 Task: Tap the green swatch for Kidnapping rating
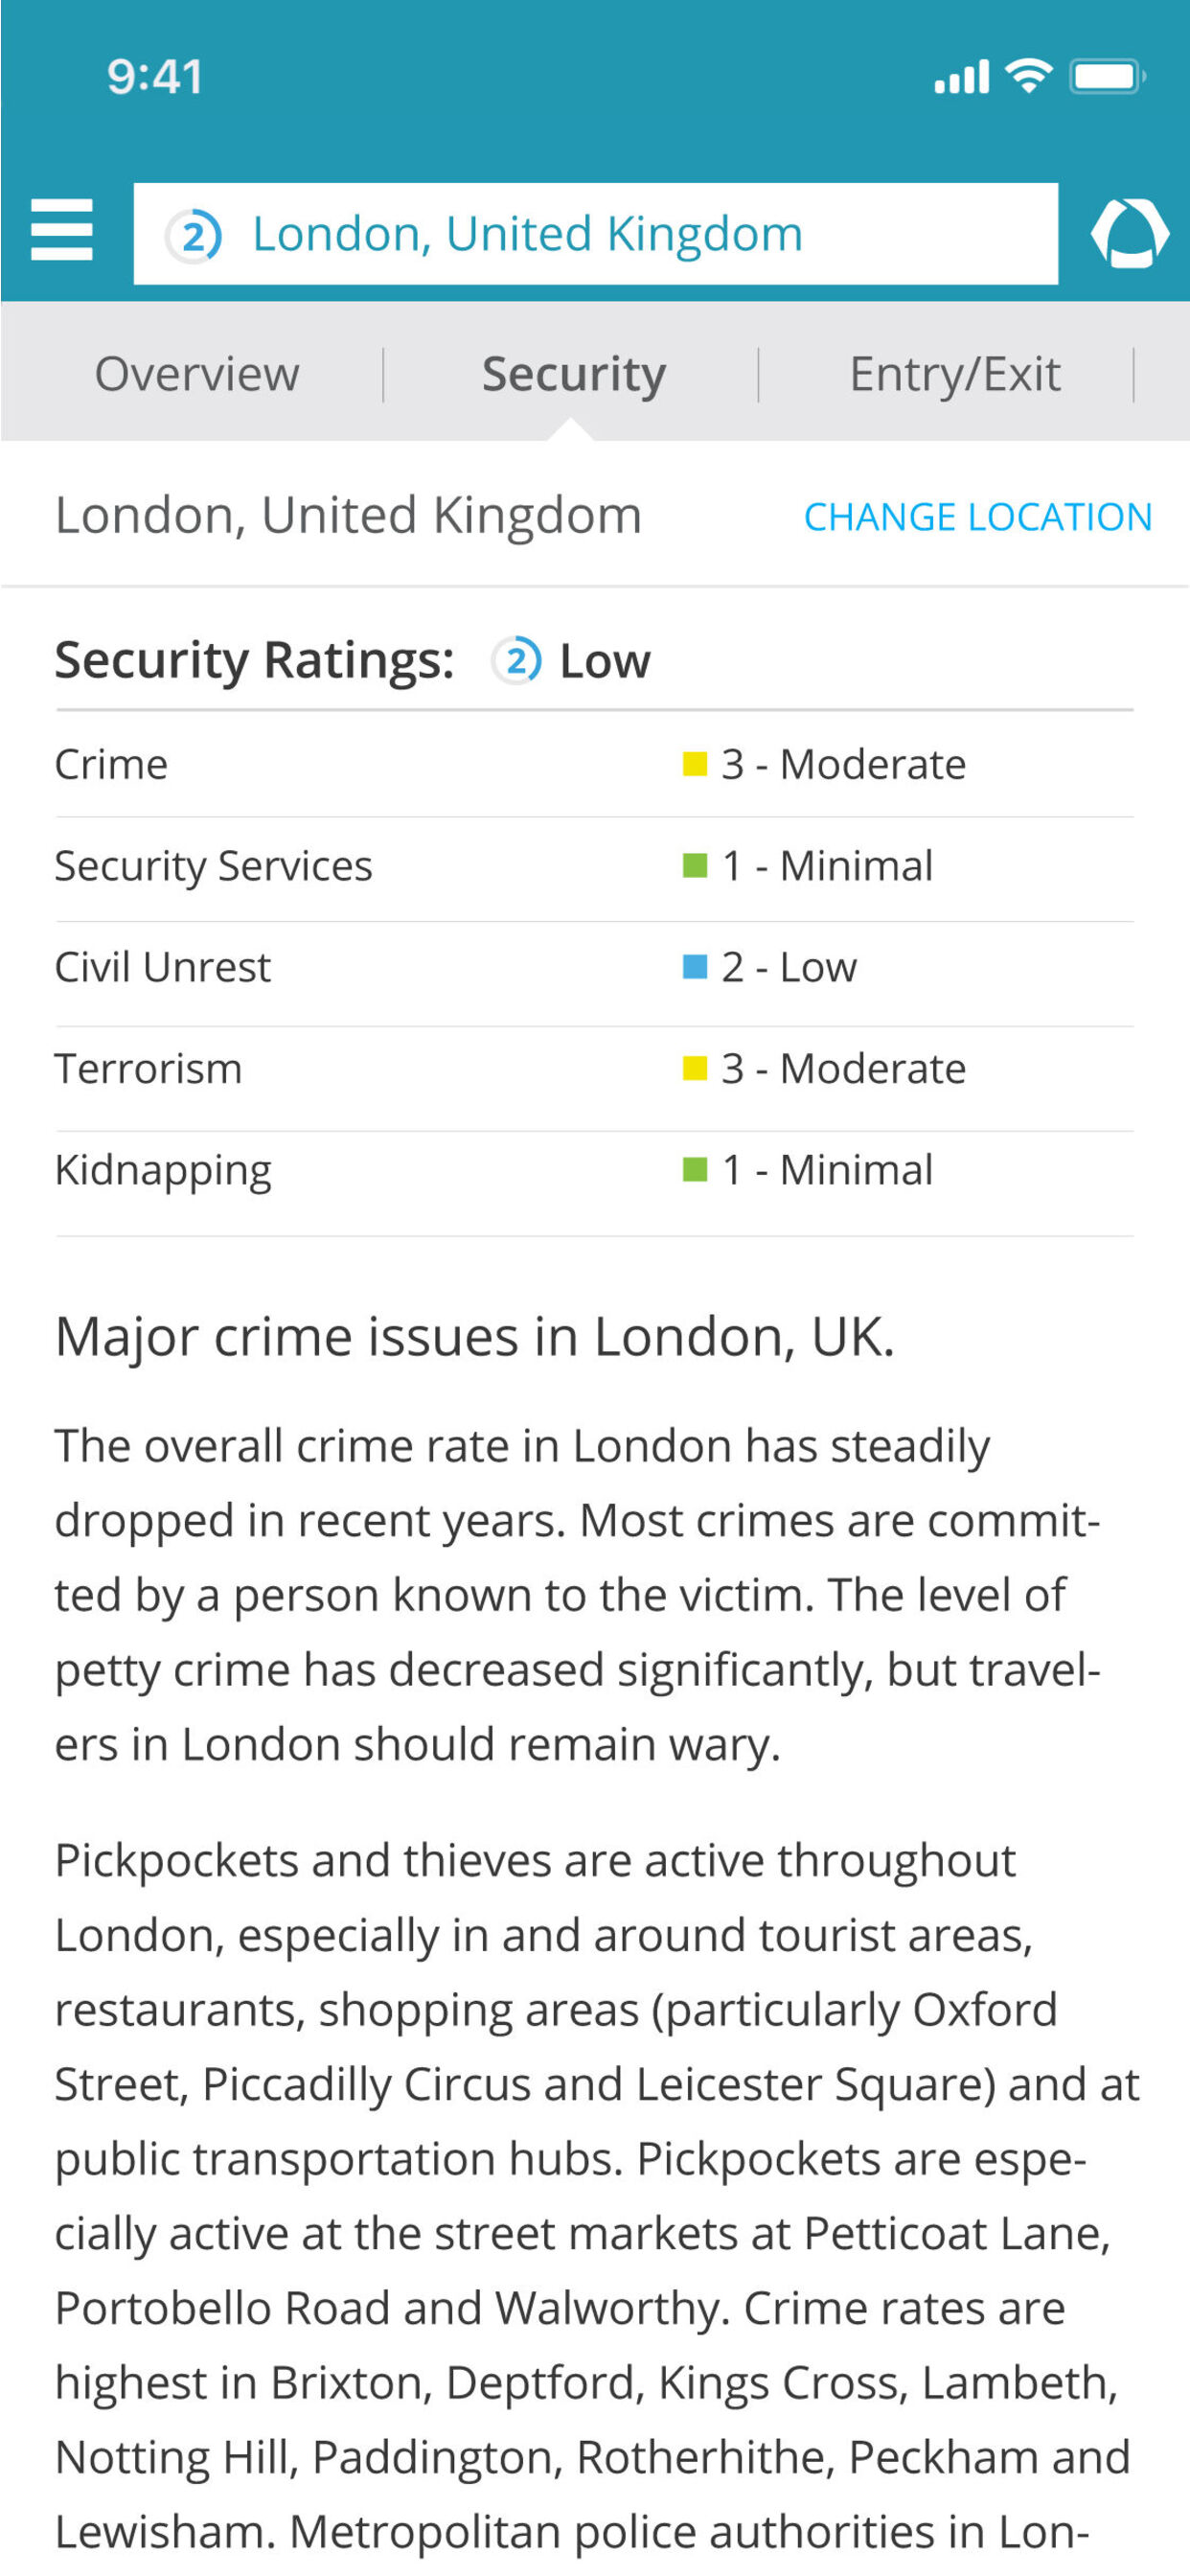coord(694,1170)
